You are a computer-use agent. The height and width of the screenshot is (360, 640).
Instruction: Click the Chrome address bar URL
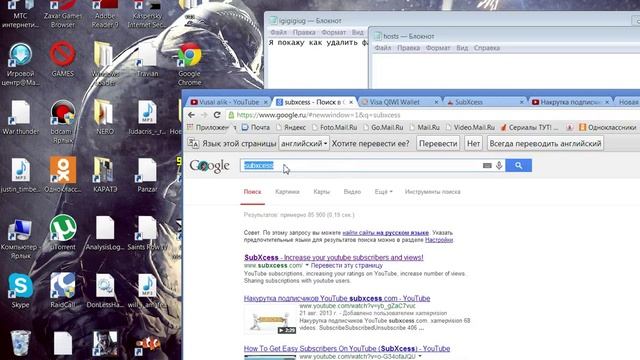click(x=318, y=115)
